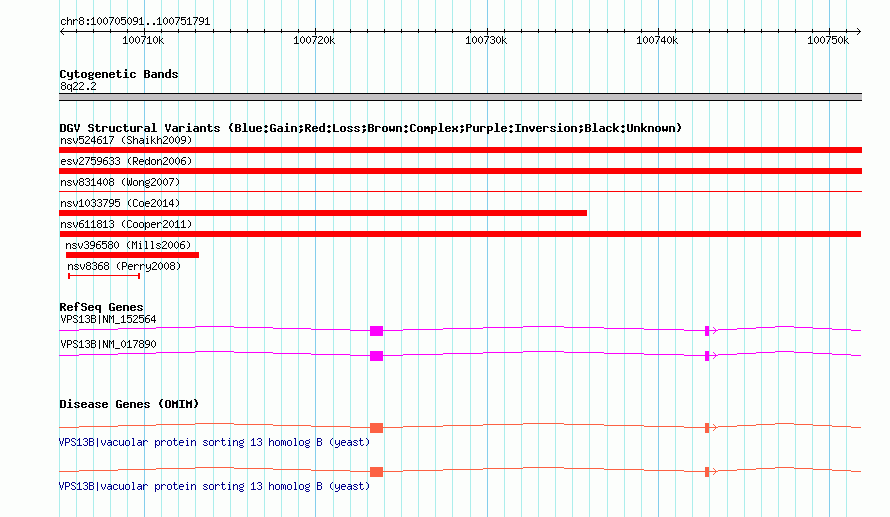Click the 100750k ruler position label
Image resolution: width=890 pixels, height=517 pixels.
[828, 40]
